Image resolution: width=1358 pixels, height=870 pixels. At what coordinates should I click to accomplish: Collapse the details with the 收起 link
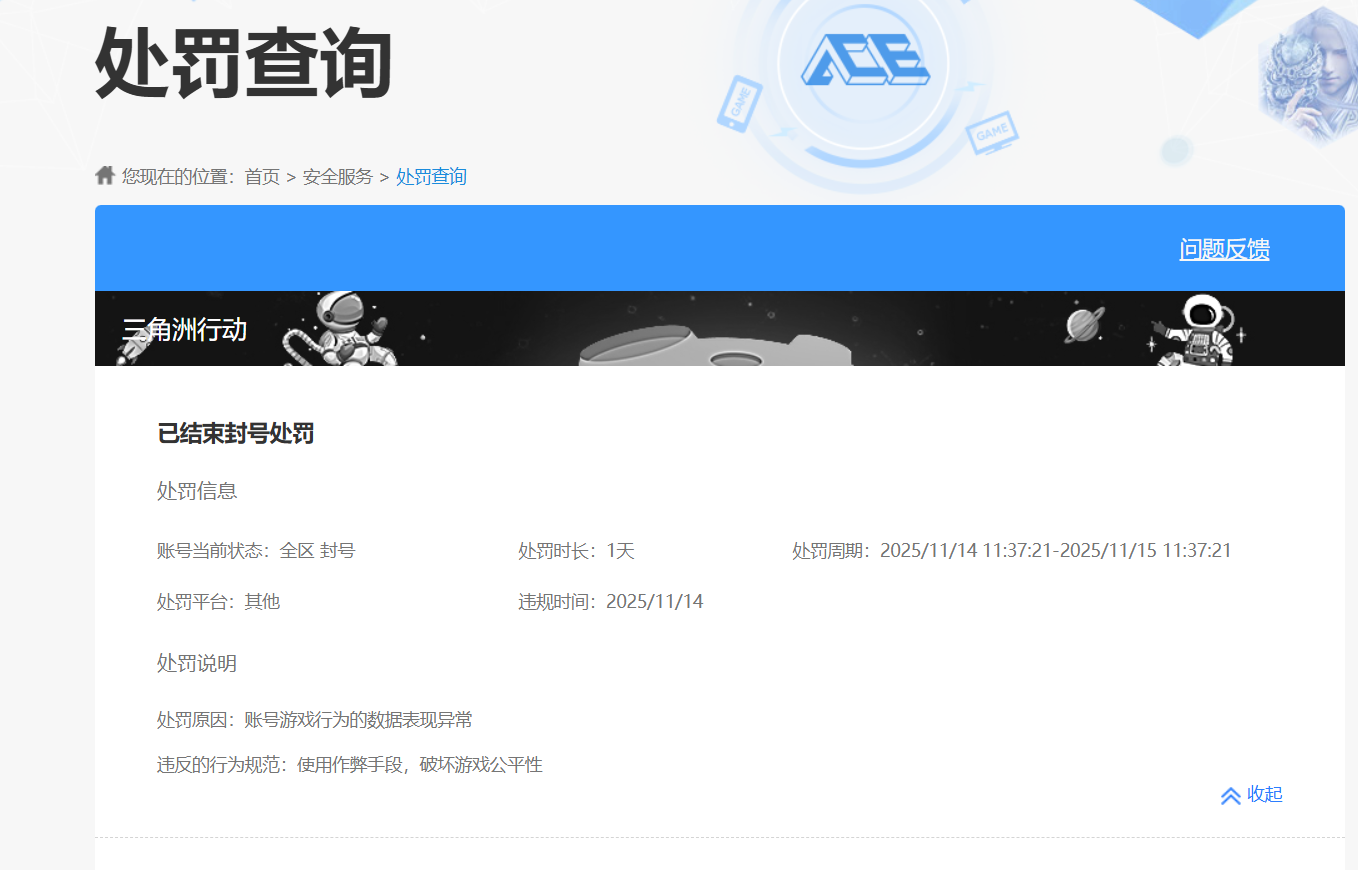coord(1264,795)
